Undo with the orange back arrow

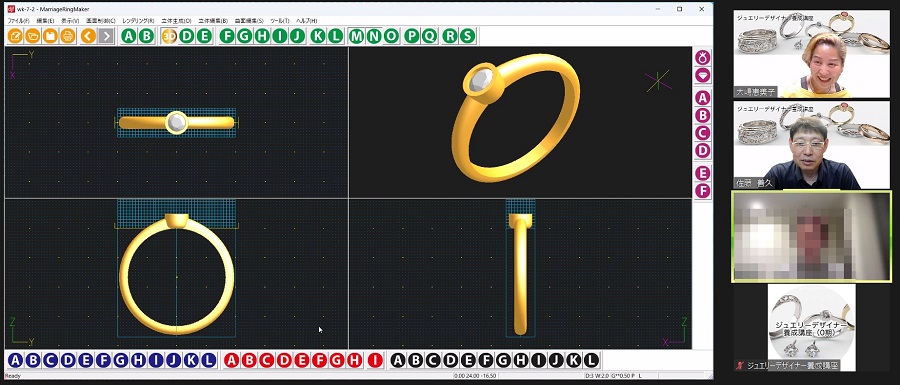coord(88,36)
